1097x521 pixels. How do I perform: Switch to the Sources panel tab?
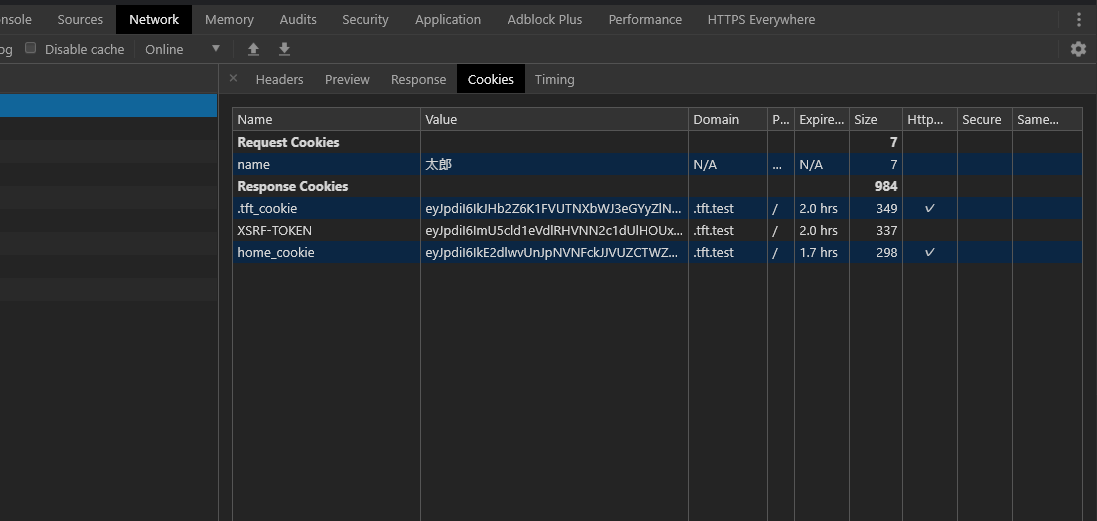[80, 19]
